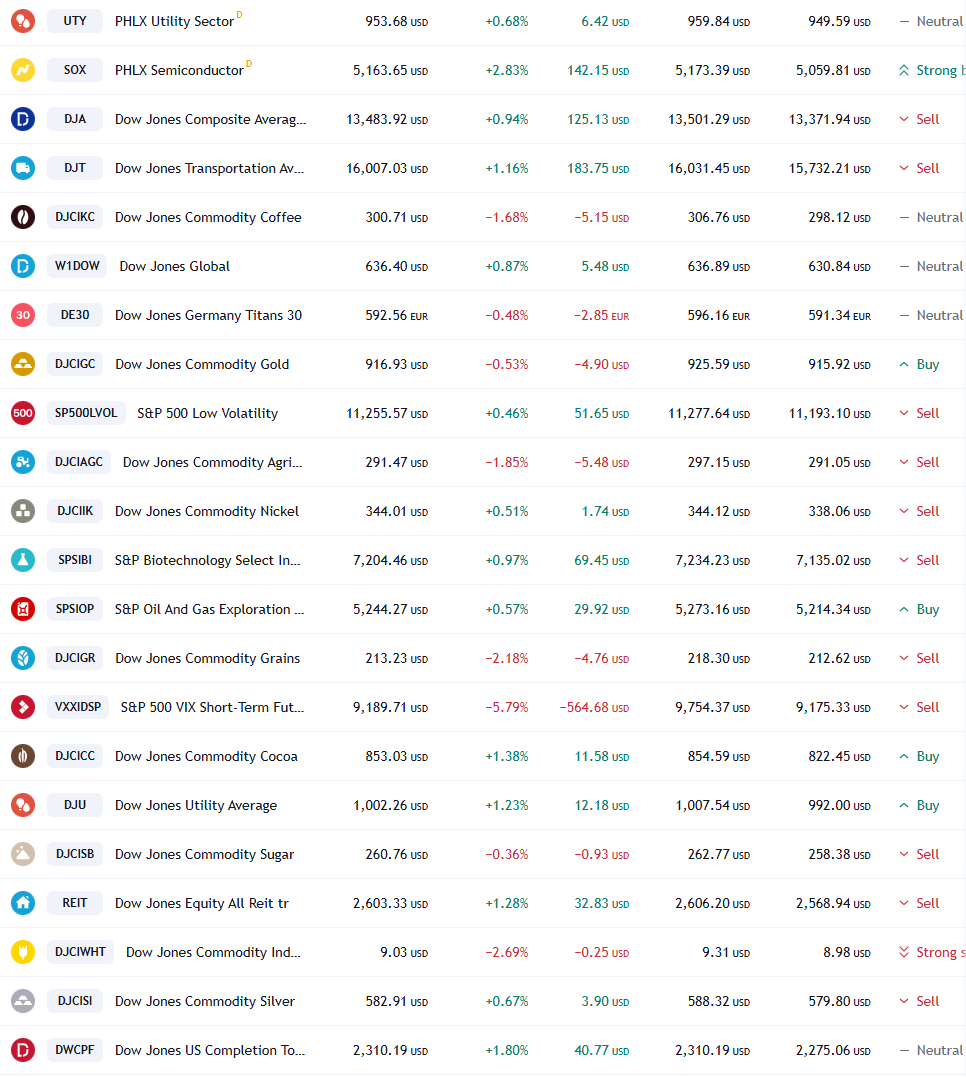This screenshot has height=1077, width=966.
Task: Click the DJCISI silver bars icon
Action: [x=23, y=1001]
